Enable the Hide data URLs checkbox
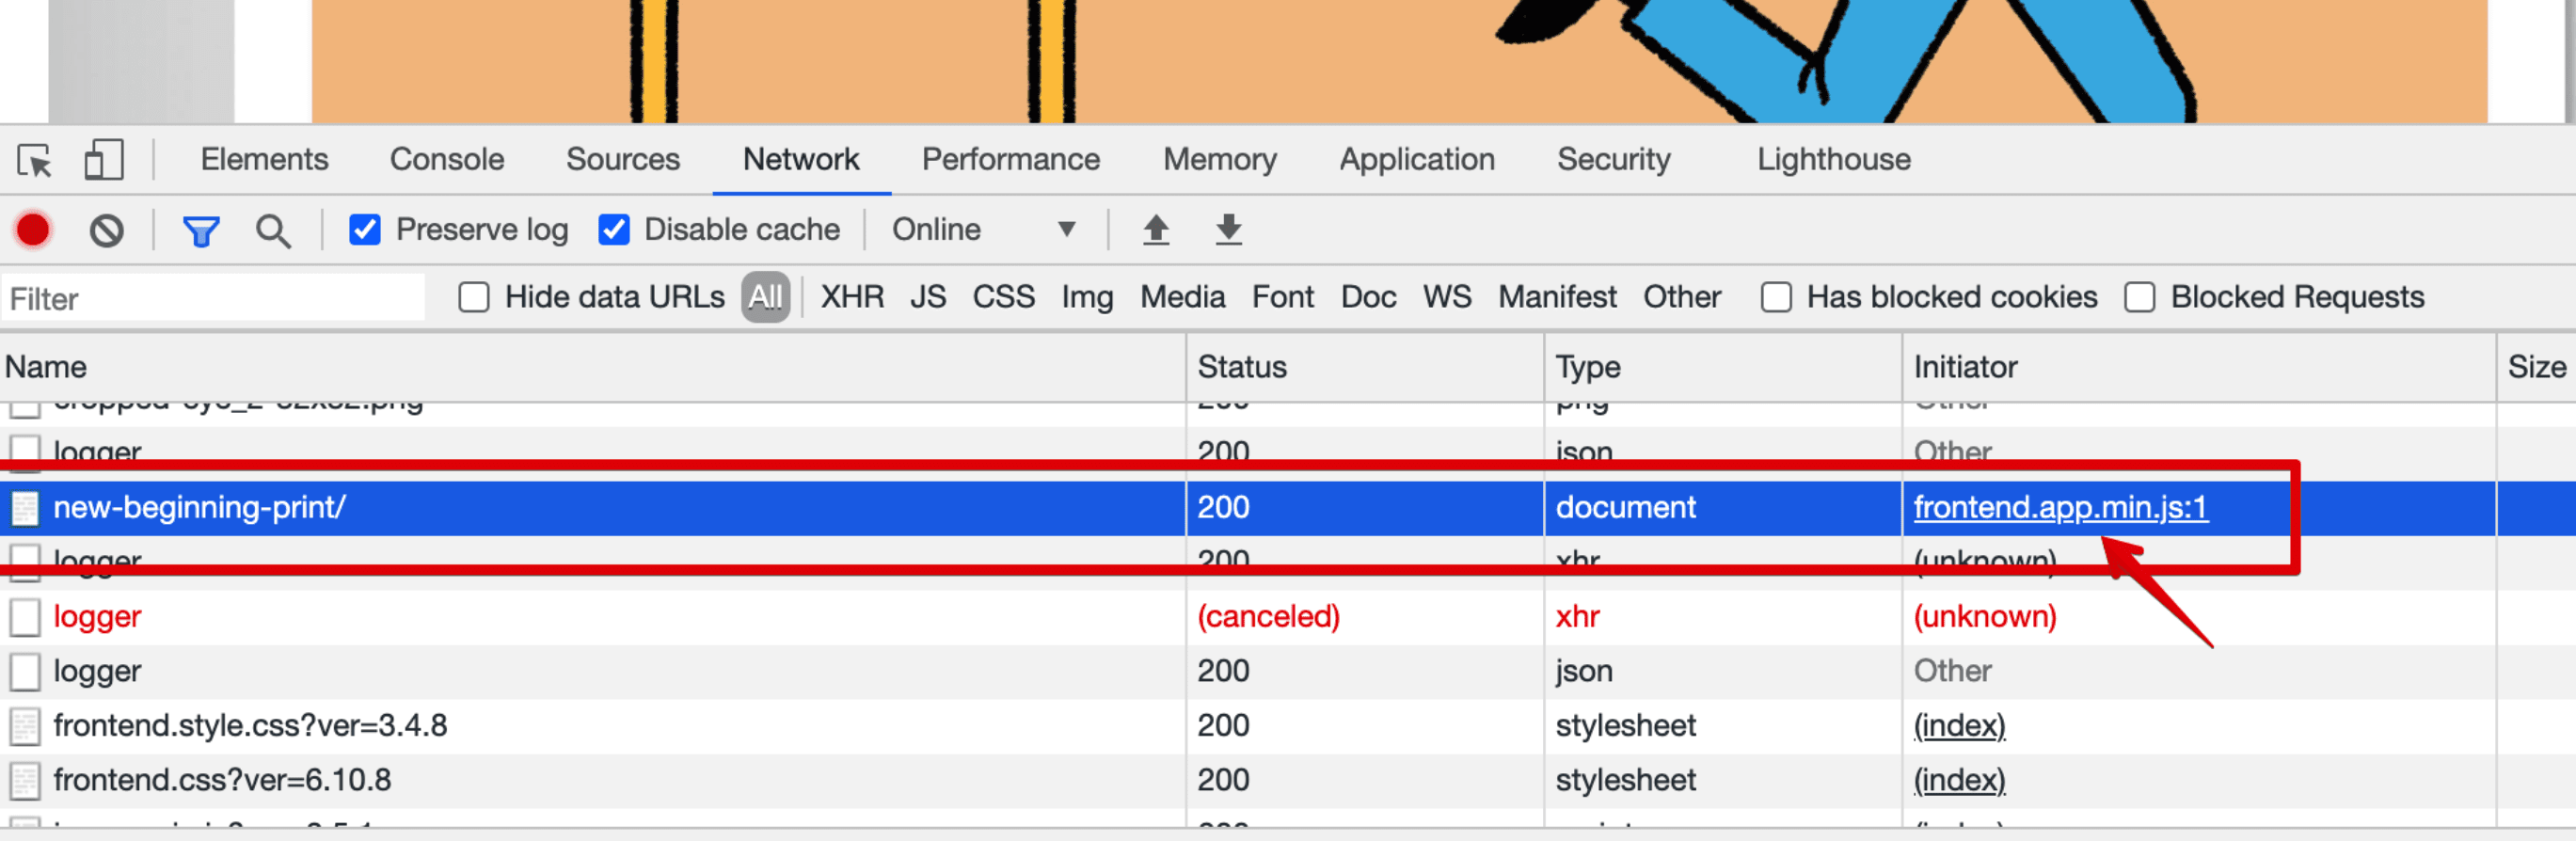 click(474, 298)
